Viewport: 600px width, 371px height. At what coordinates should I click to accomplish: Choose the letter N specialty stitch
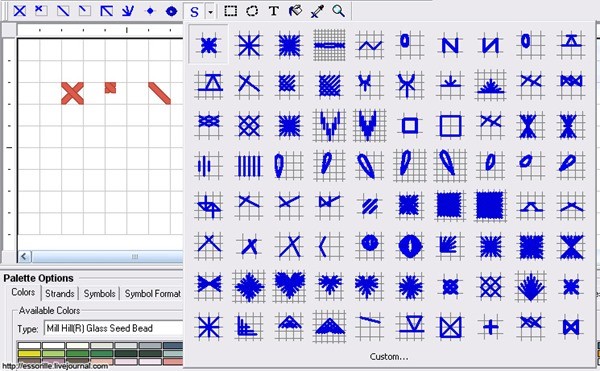click(450, 45)
